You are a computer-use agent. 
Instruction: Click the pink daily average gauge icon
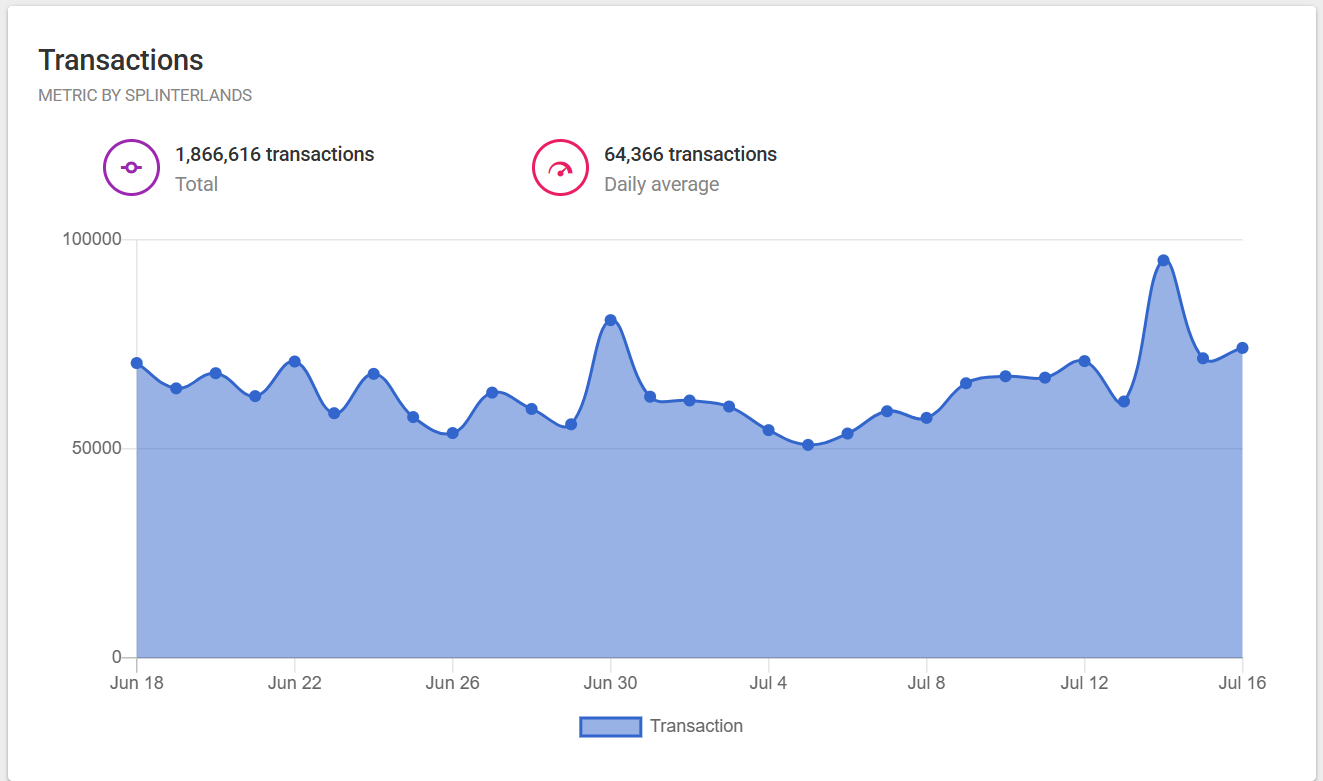pyautogui.click(x=560, y=168)
